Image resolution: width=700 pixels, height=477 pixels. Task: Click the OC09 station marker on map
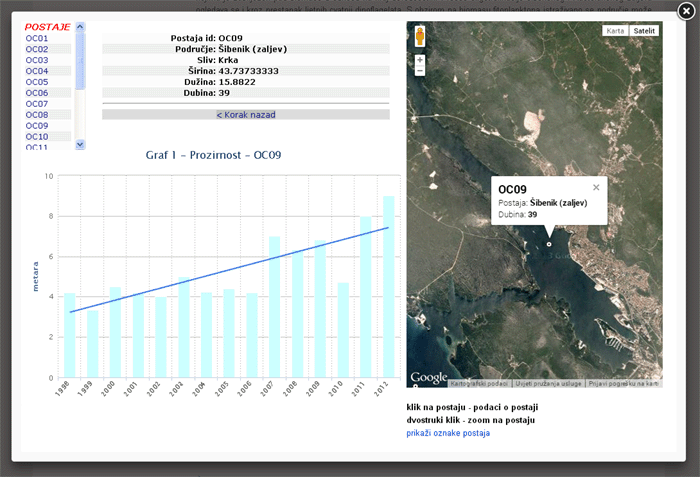[x=548, y=244]
